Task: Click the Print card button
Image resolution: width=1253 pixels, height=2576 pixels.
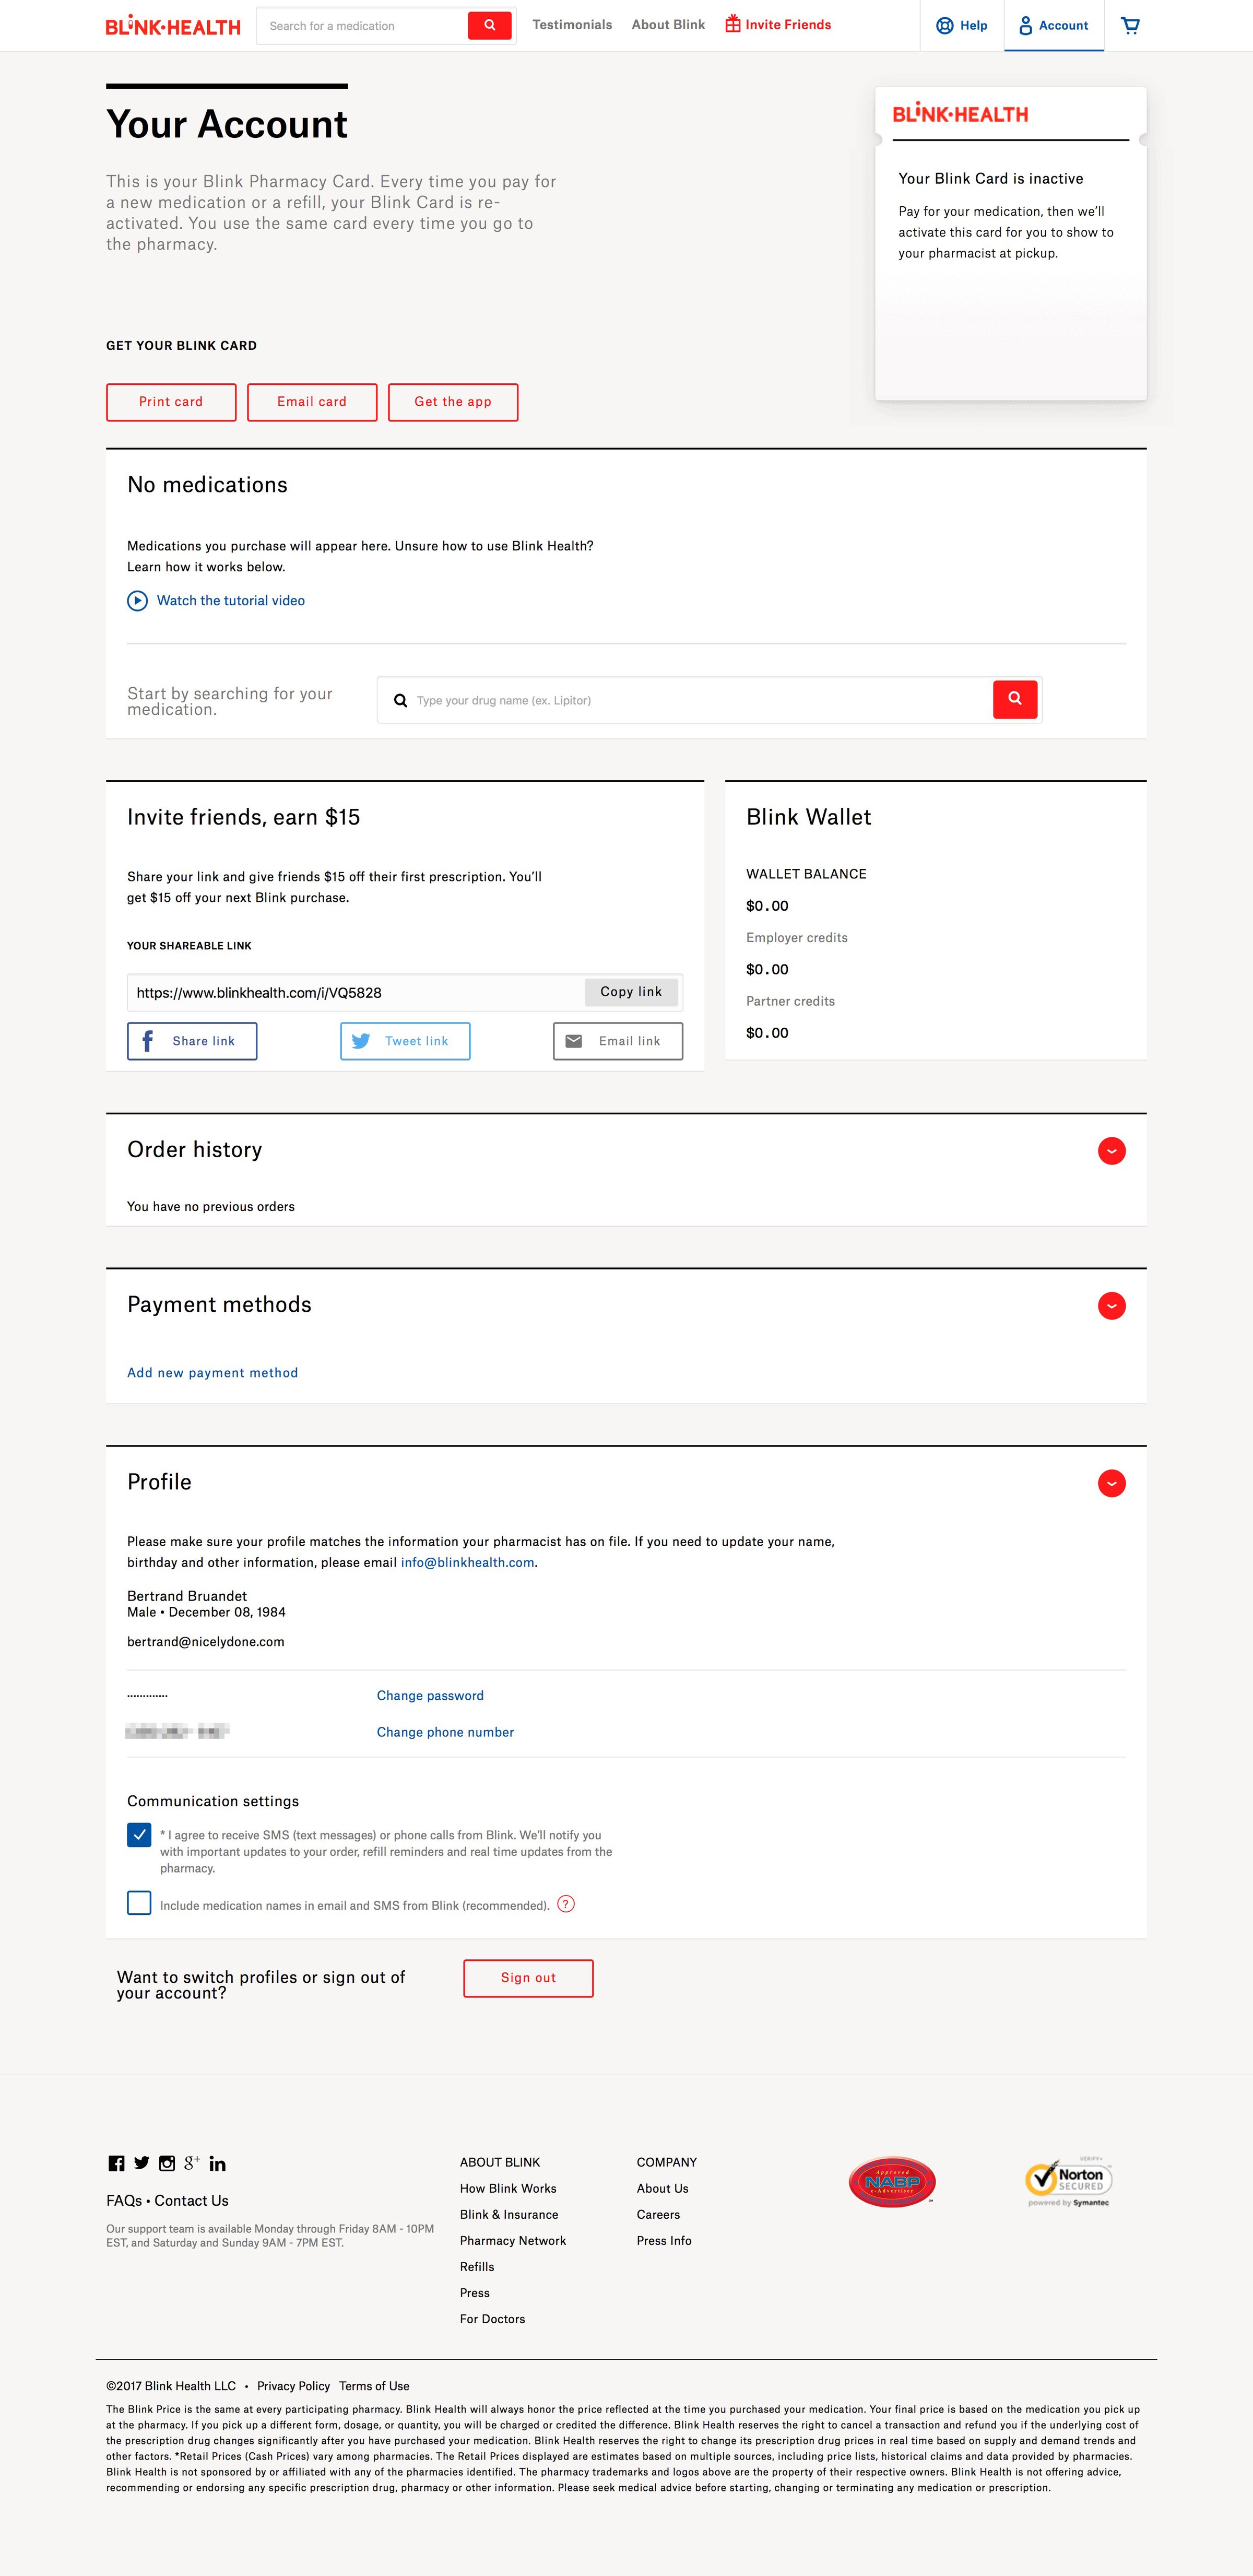Action: [x=171, y=402]
